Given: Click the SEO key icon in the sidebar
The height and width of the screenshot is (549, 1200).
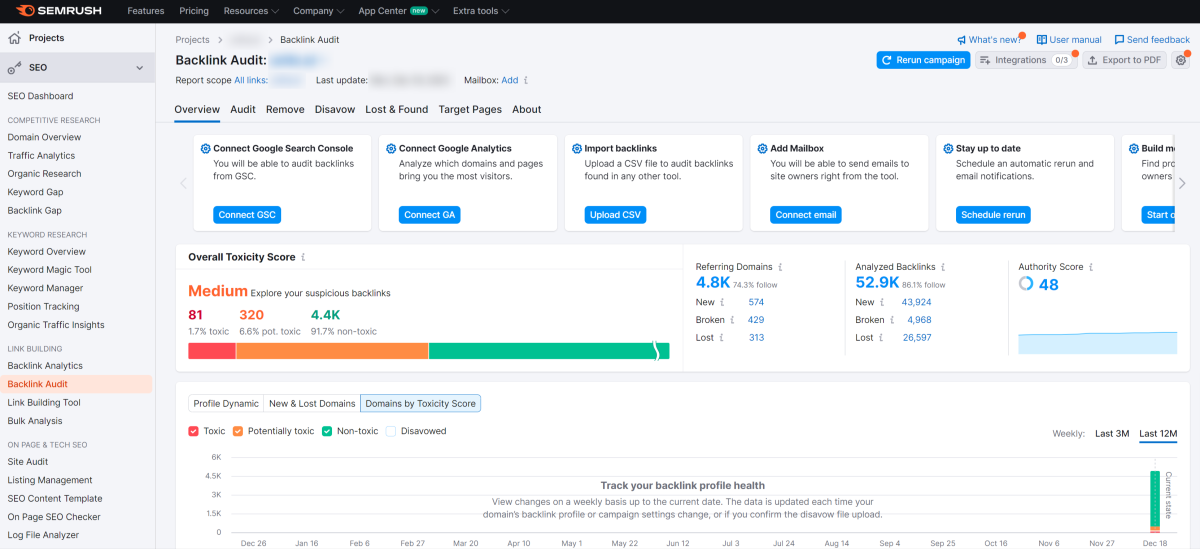Looking at the screenshot, I should (x=14, y=68).
